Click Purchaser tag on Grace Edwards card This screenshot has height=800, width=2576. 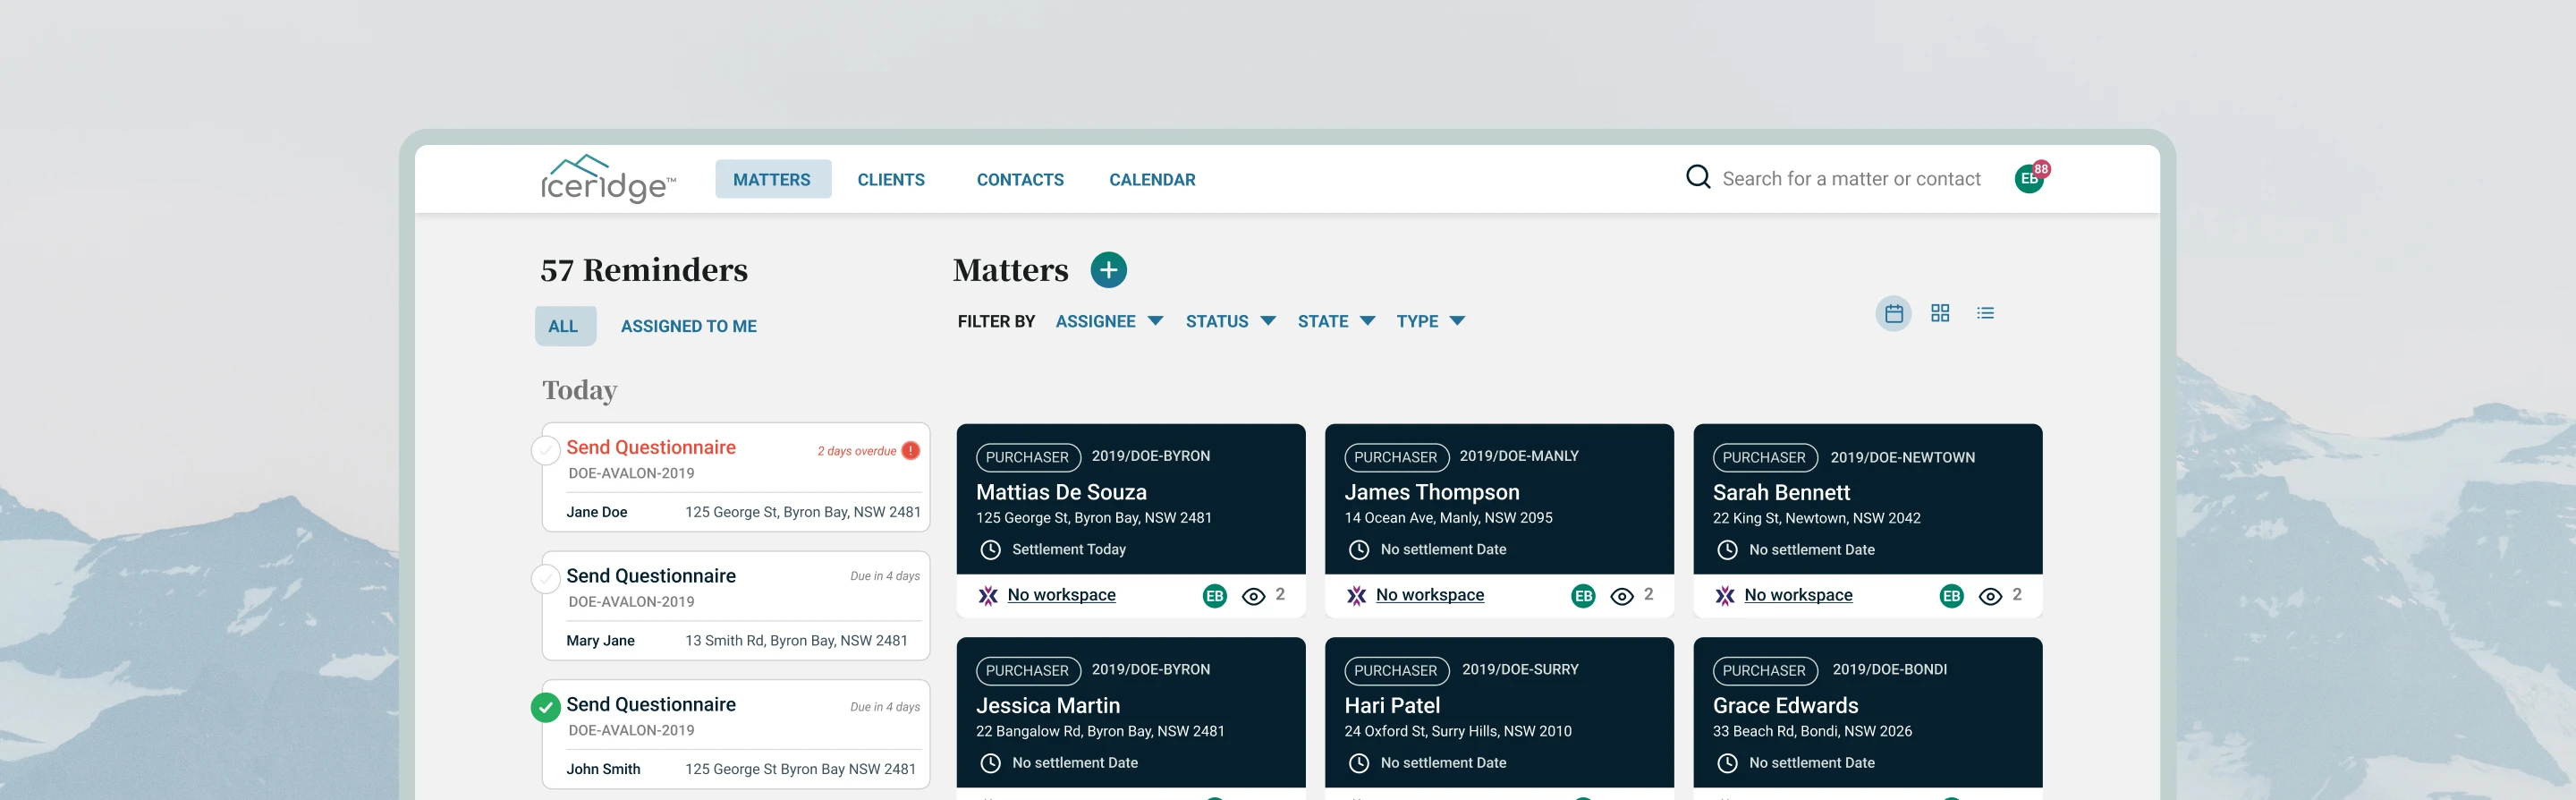point(1765,670)
